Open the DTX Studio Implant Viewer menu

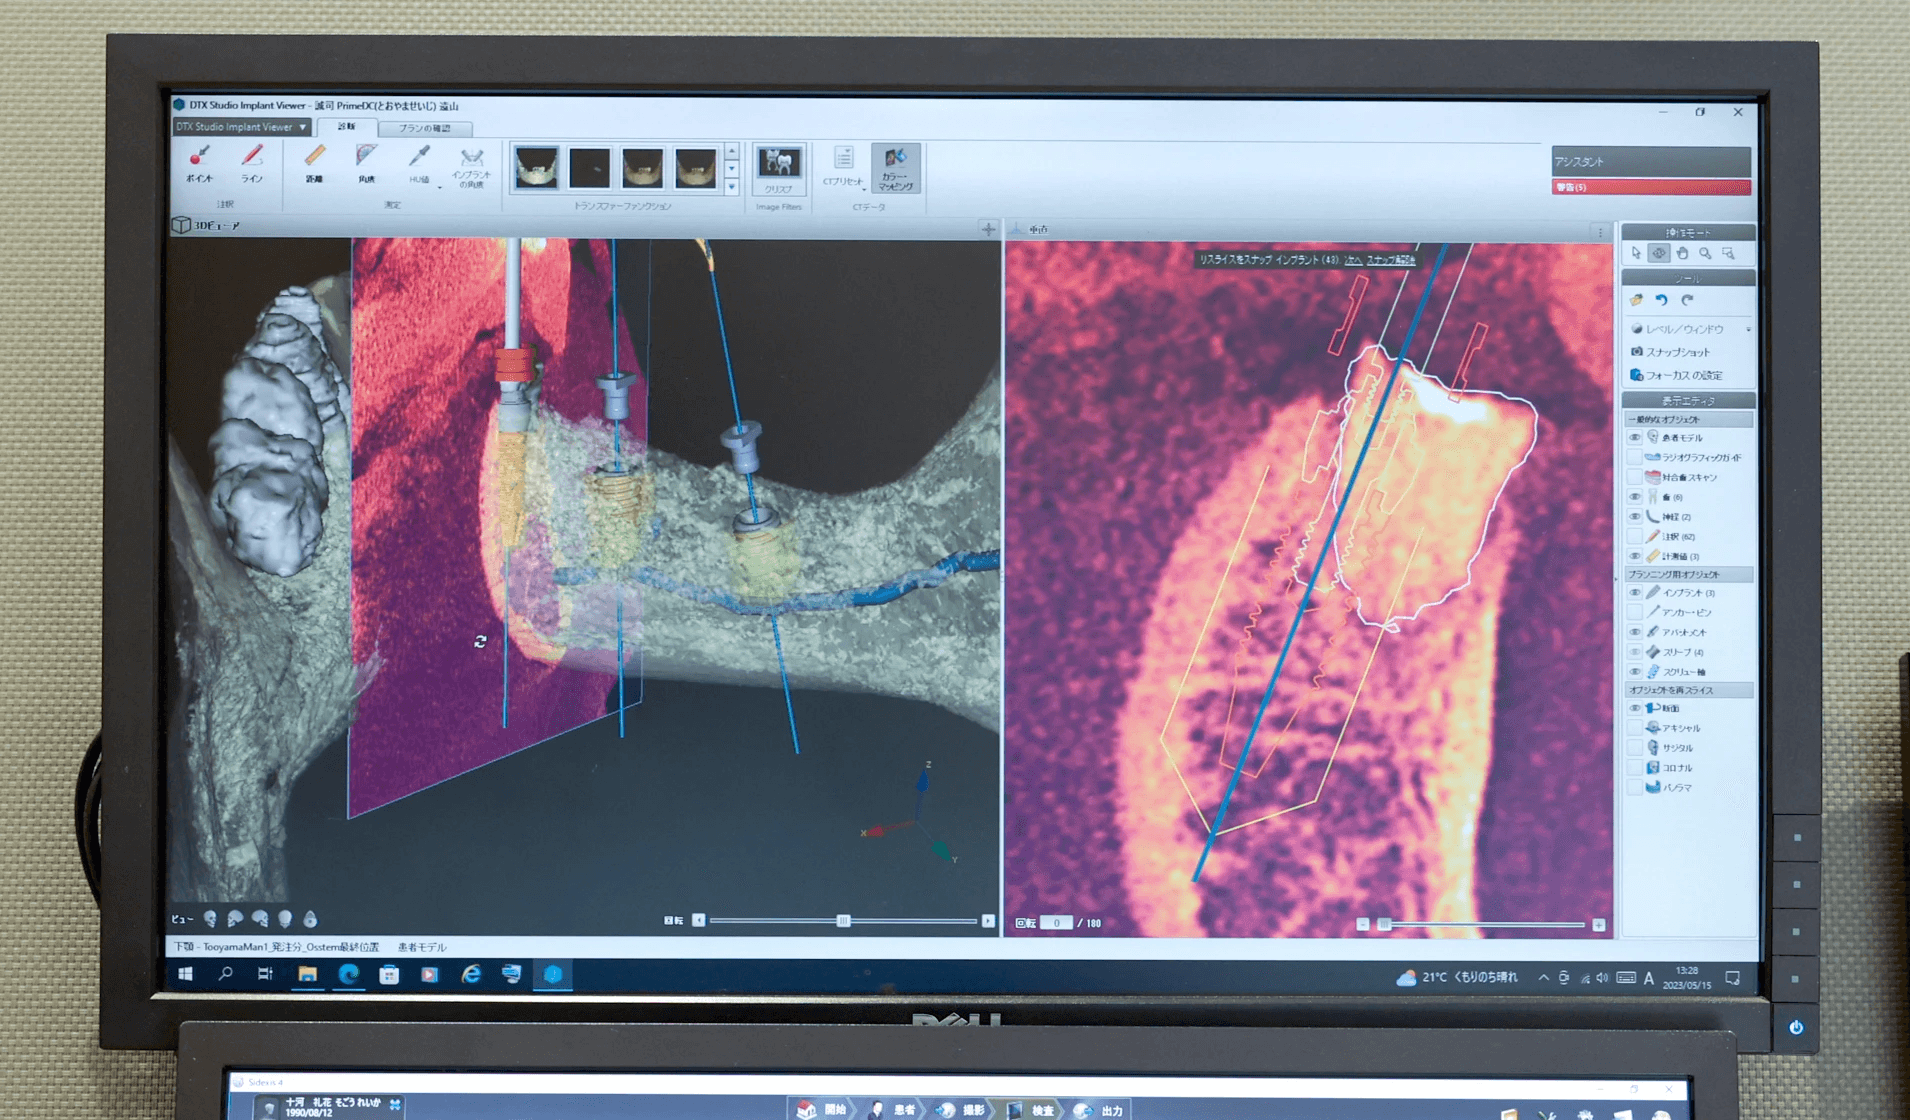[241, 127]
